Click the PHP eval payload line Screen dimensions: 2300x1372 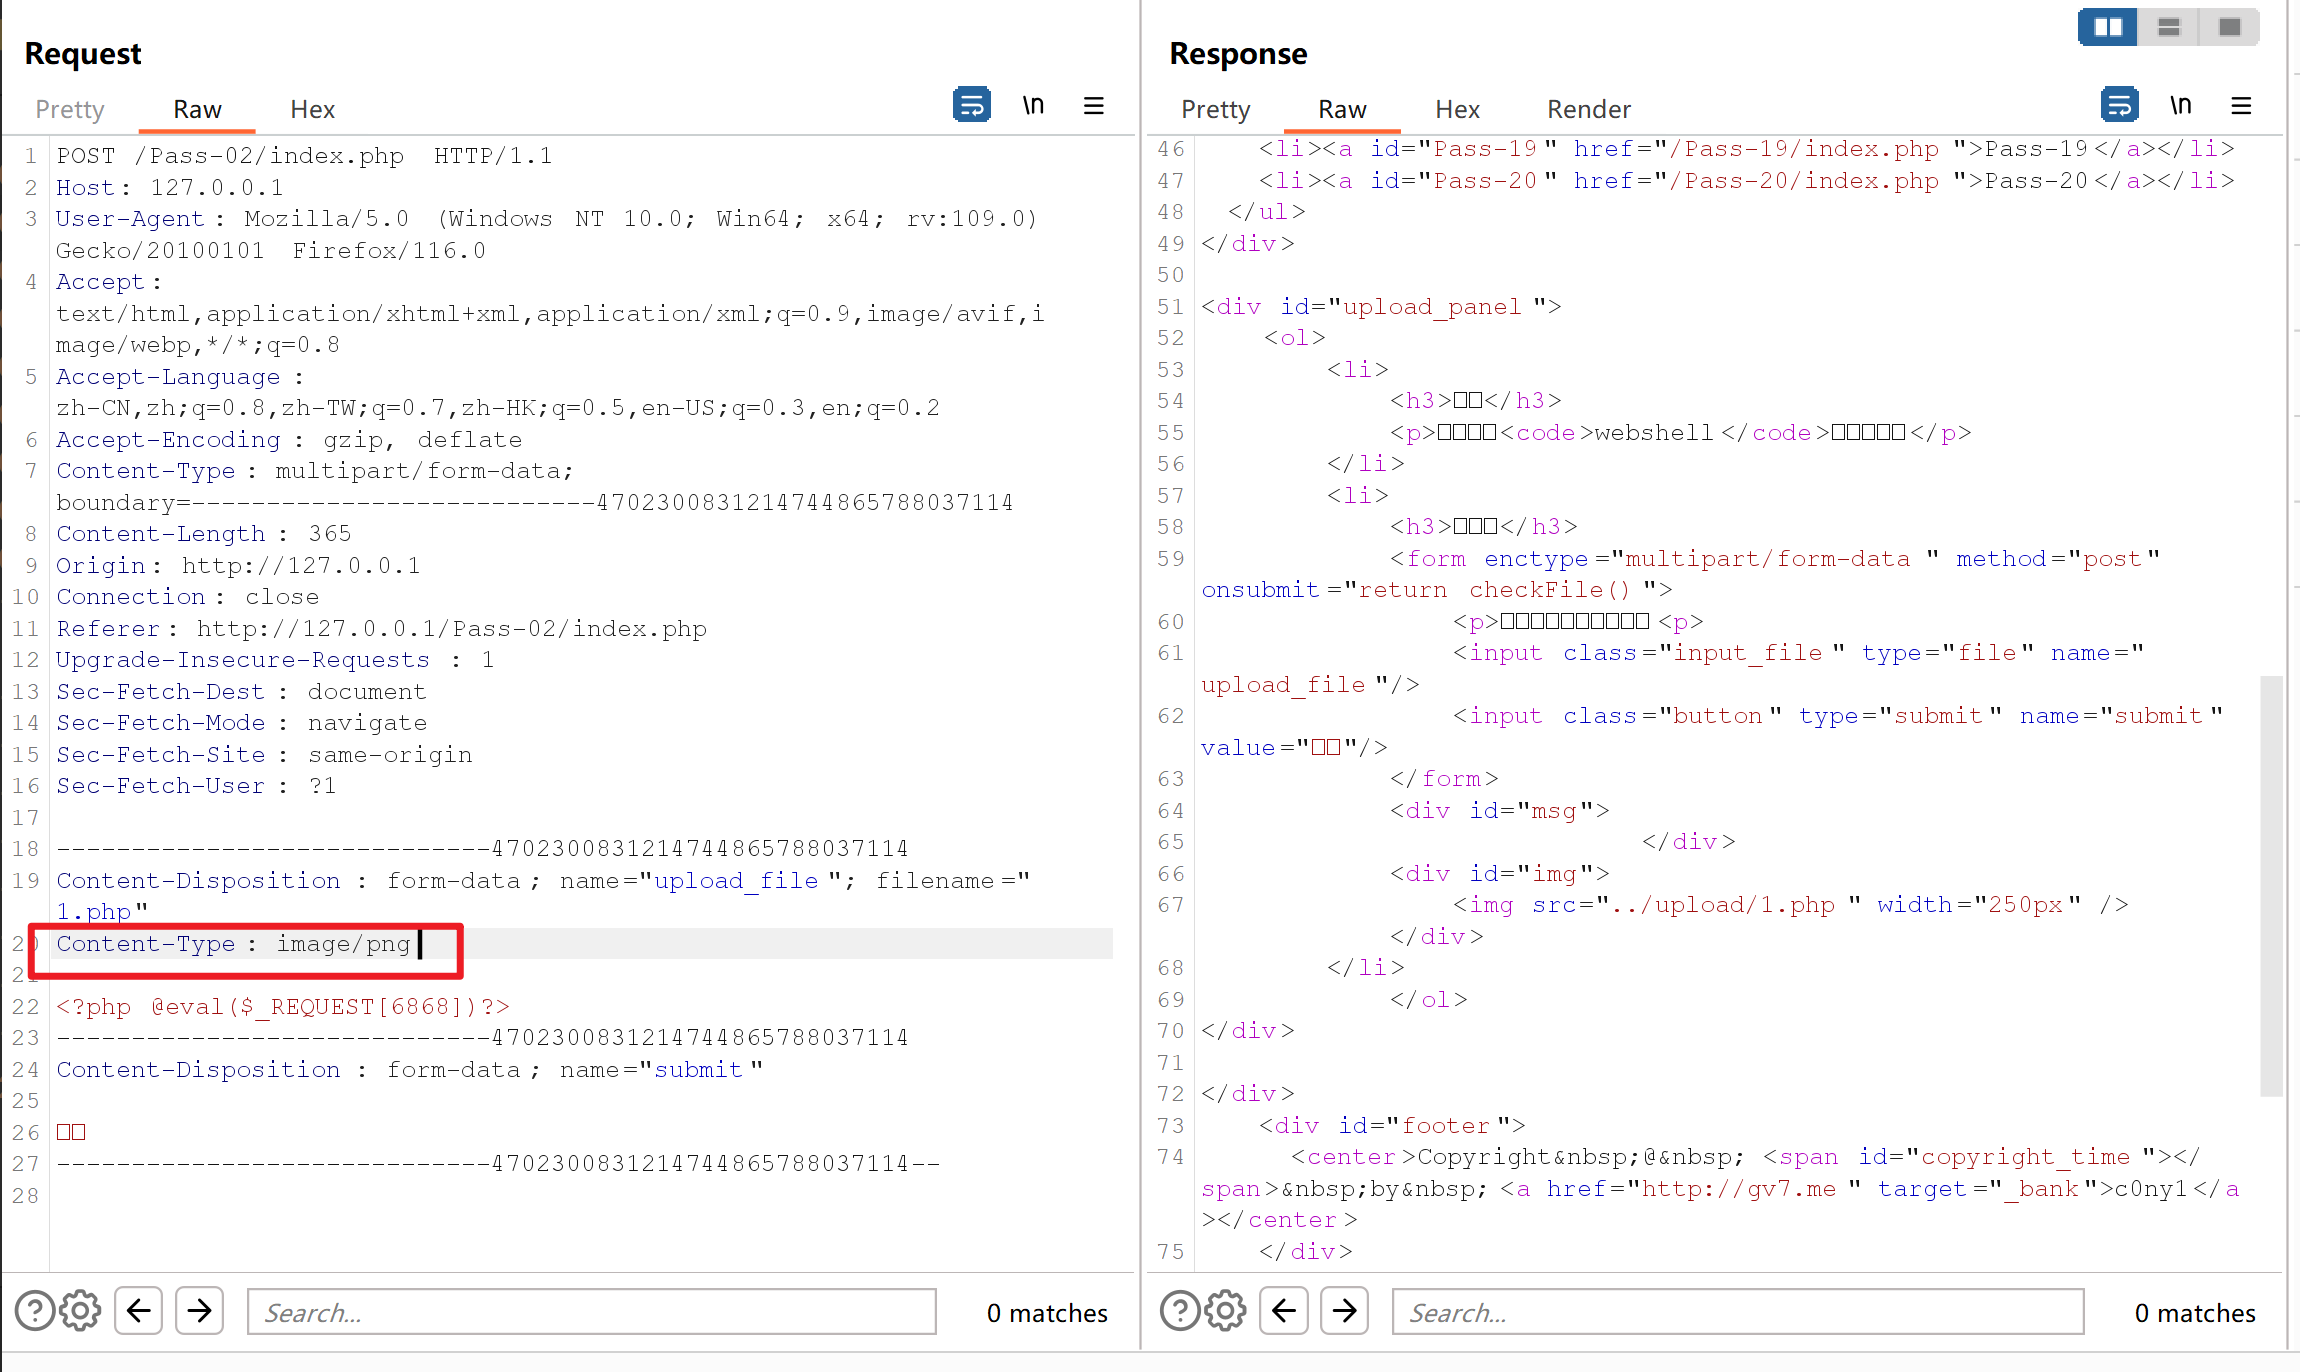(x=283, y=1007)
